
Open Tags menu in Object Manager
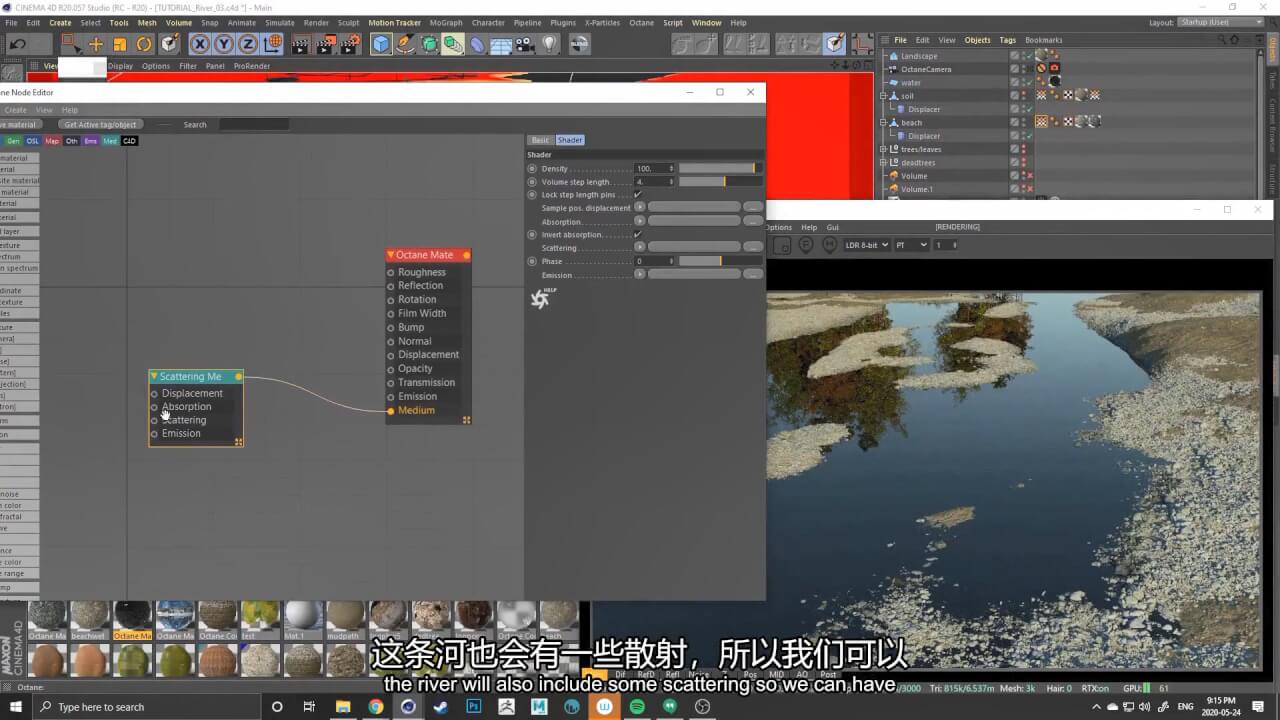tap(1008, 40)
